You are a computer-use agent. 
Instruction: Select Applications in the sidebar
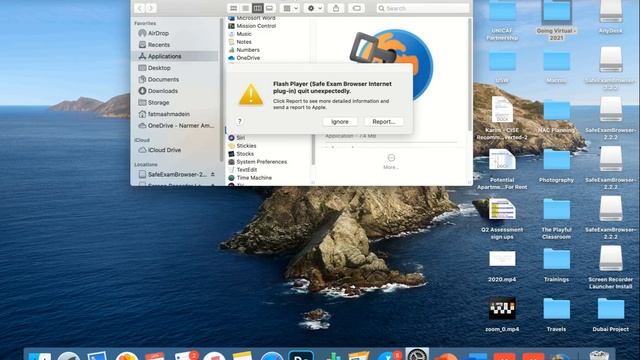(176, 56)
